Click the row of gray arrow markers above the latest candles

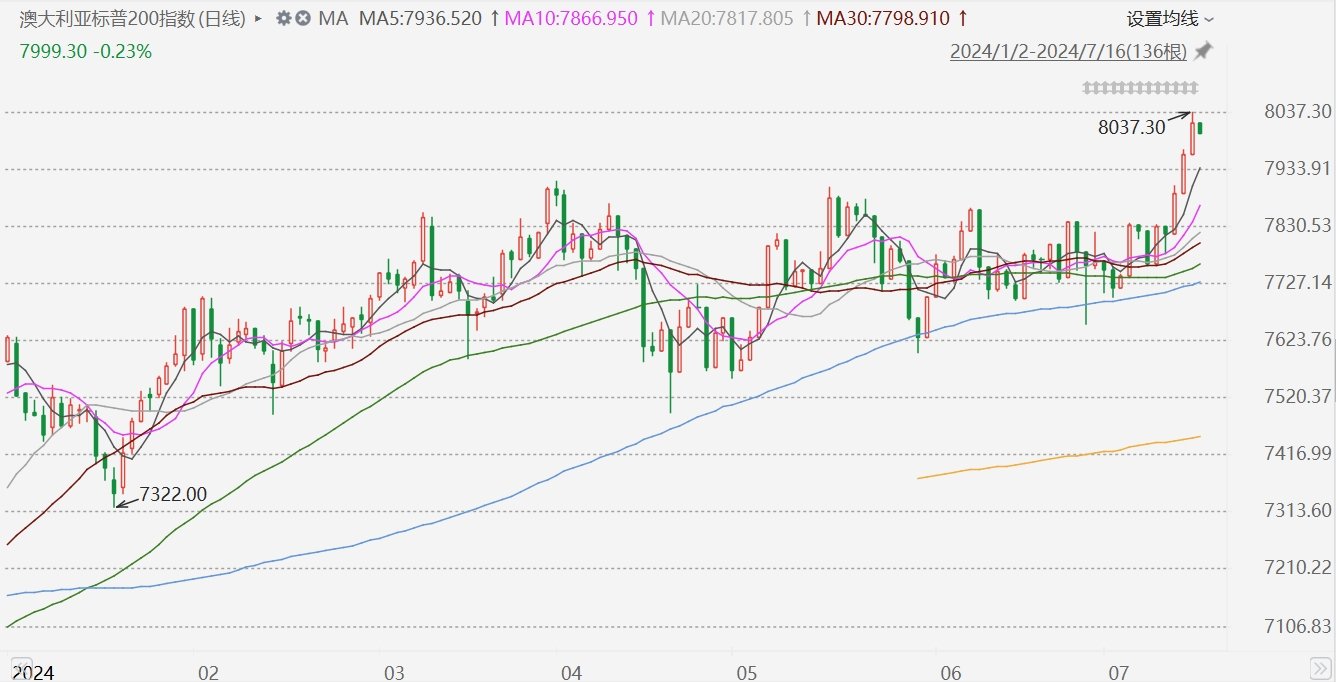(1140, 88)
